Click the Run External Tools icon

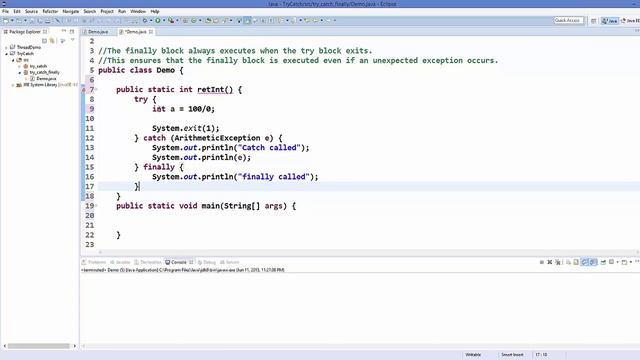(x=171, y=20)
